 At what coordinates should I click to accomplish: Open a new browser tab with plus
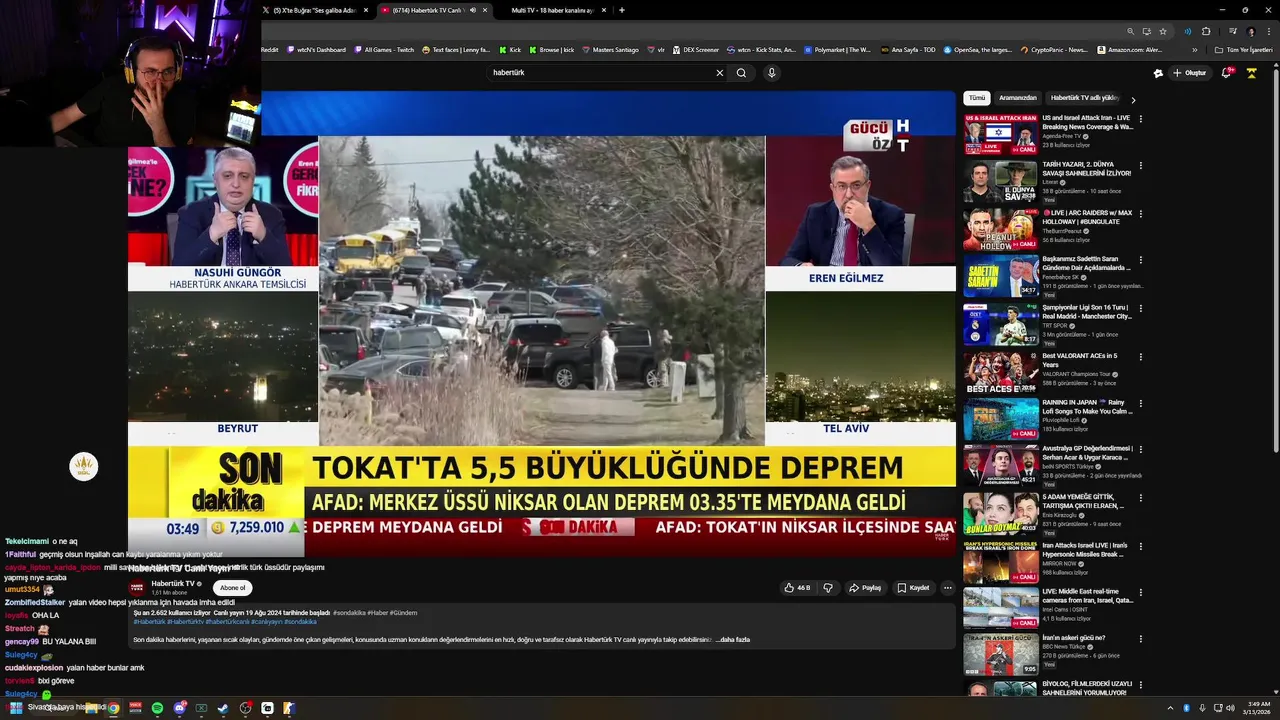coord(622,10)
